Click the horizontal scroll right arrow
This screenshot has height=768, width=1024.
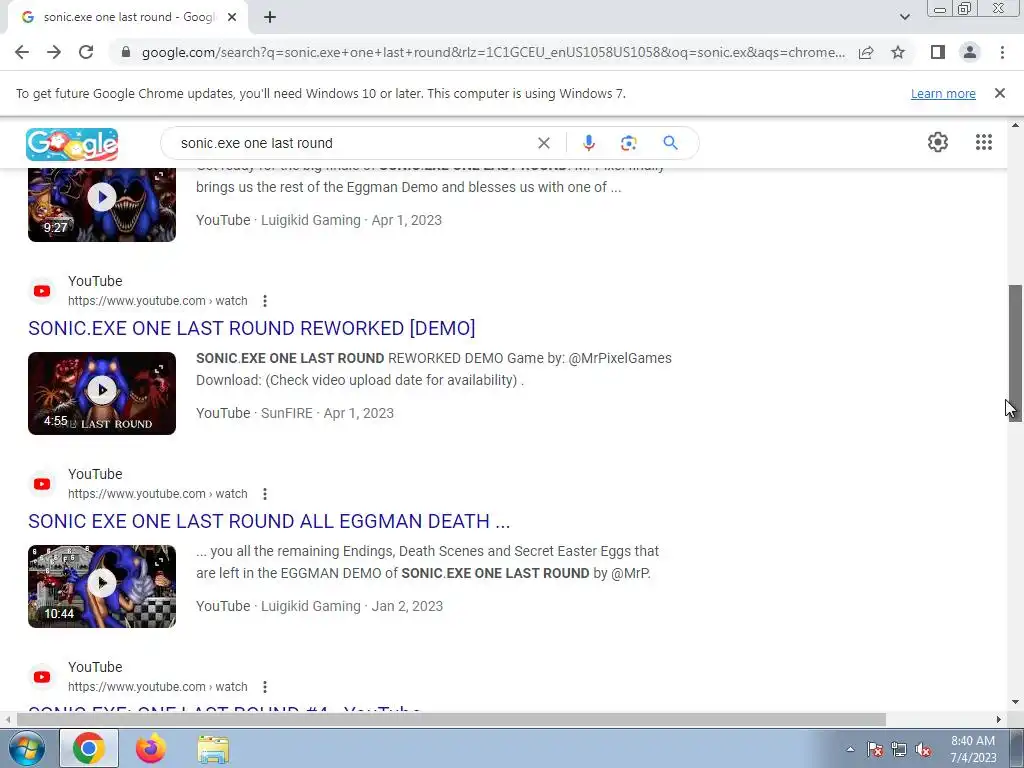(x=999, y=720)
